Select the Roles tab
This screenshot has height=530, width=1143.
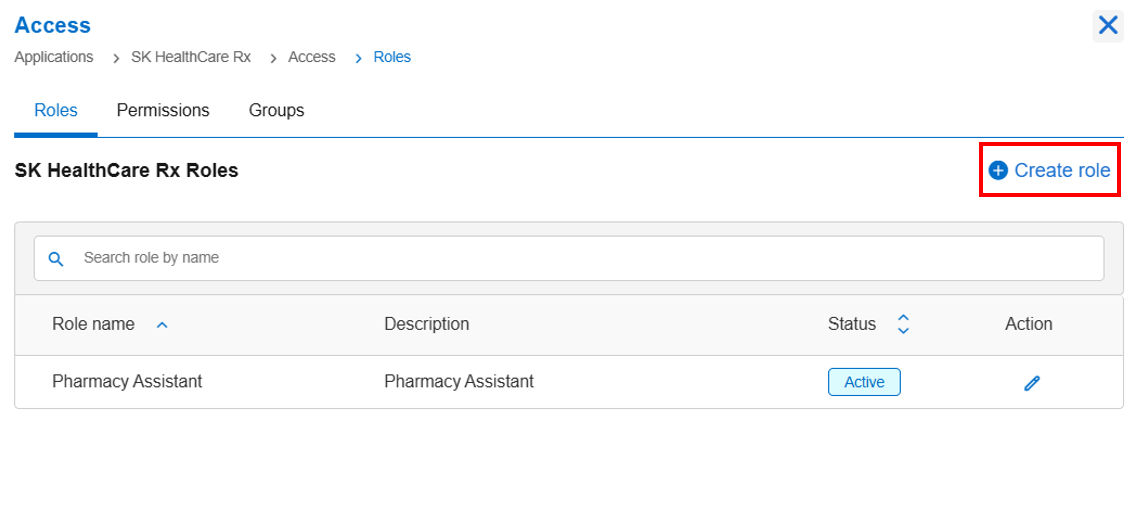pos(56,110)
